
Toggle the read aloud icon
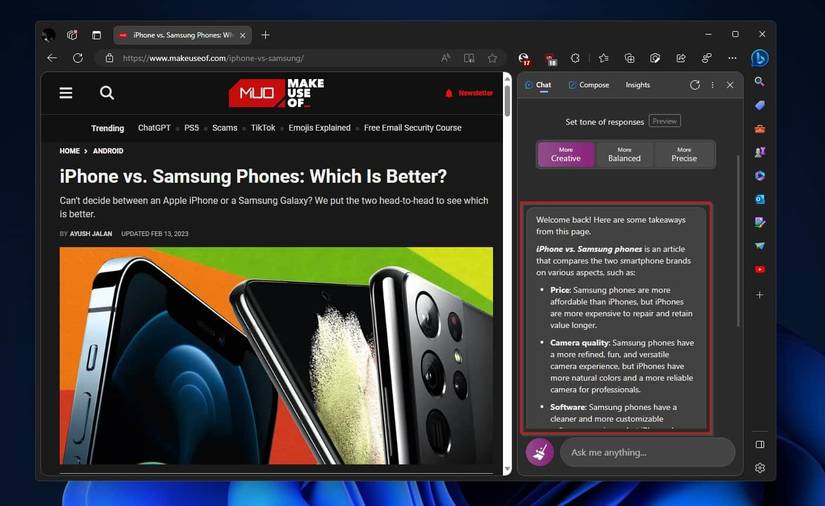pyautogui.click(x=446, y=58)
